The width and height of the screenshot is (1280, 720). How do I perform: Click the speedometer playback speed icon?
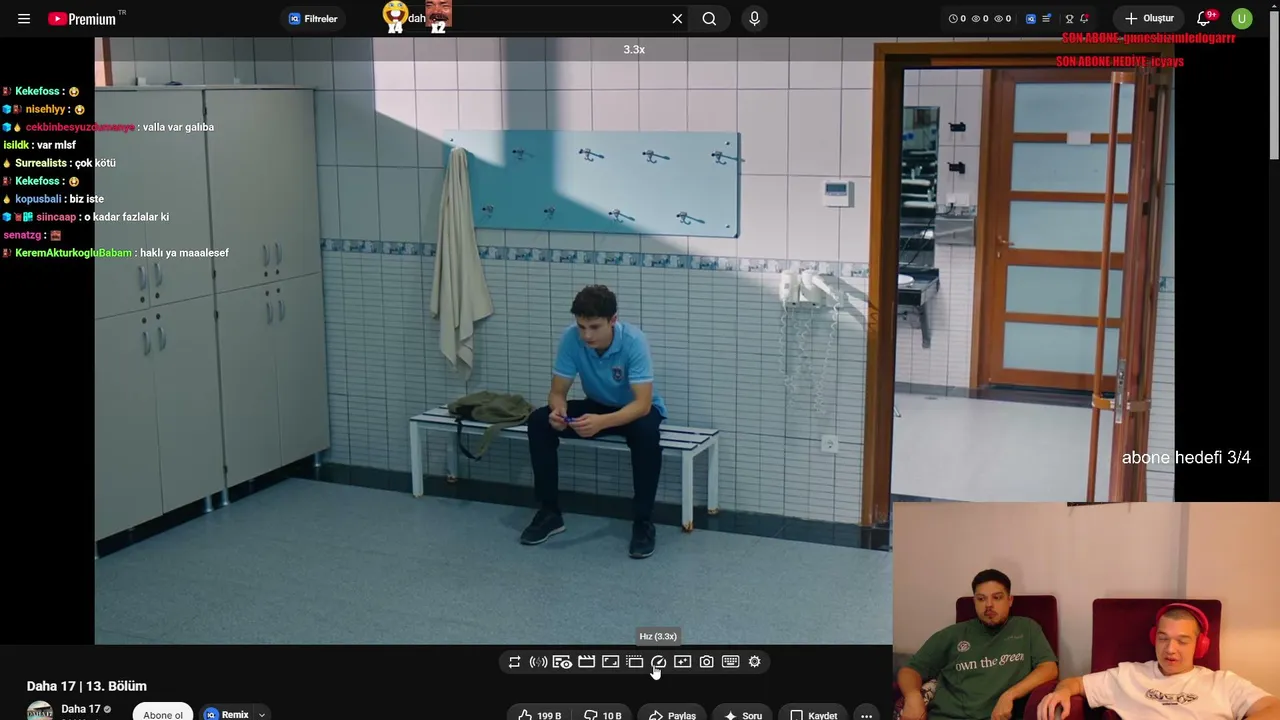point(658,662)
